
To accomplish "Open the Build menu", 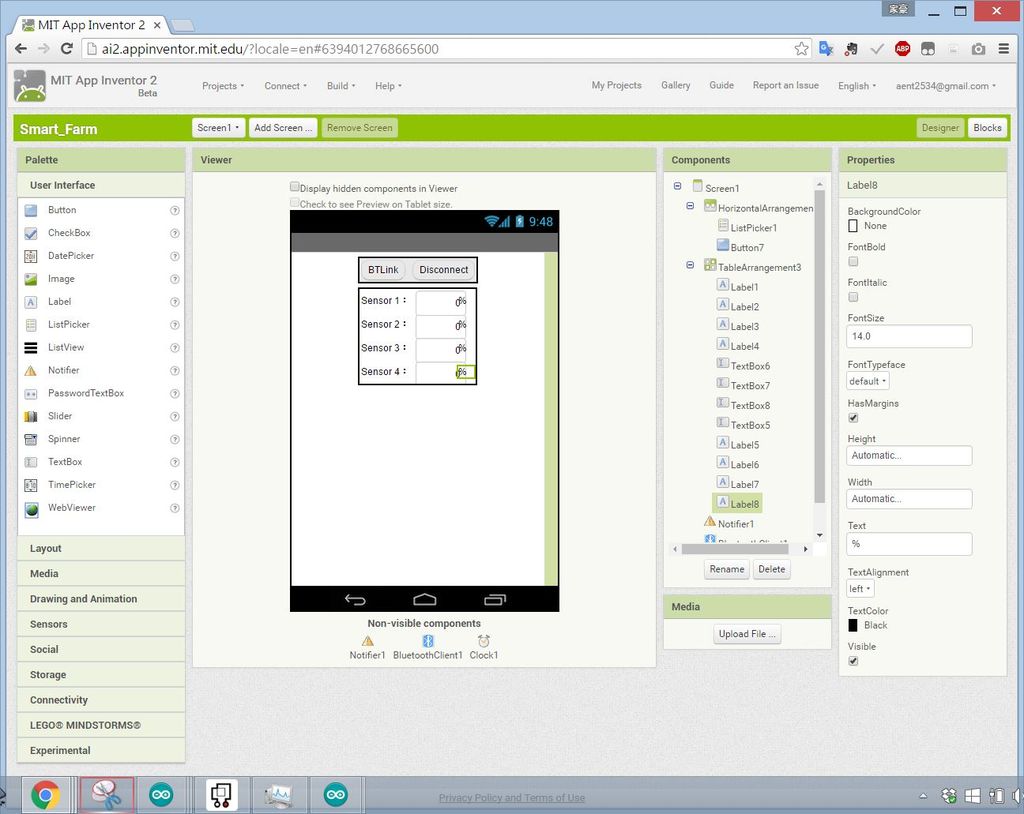I will coord(341,86).
